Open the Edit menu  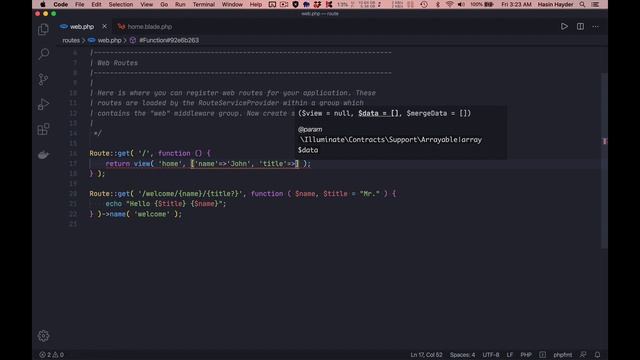[96, 4]
